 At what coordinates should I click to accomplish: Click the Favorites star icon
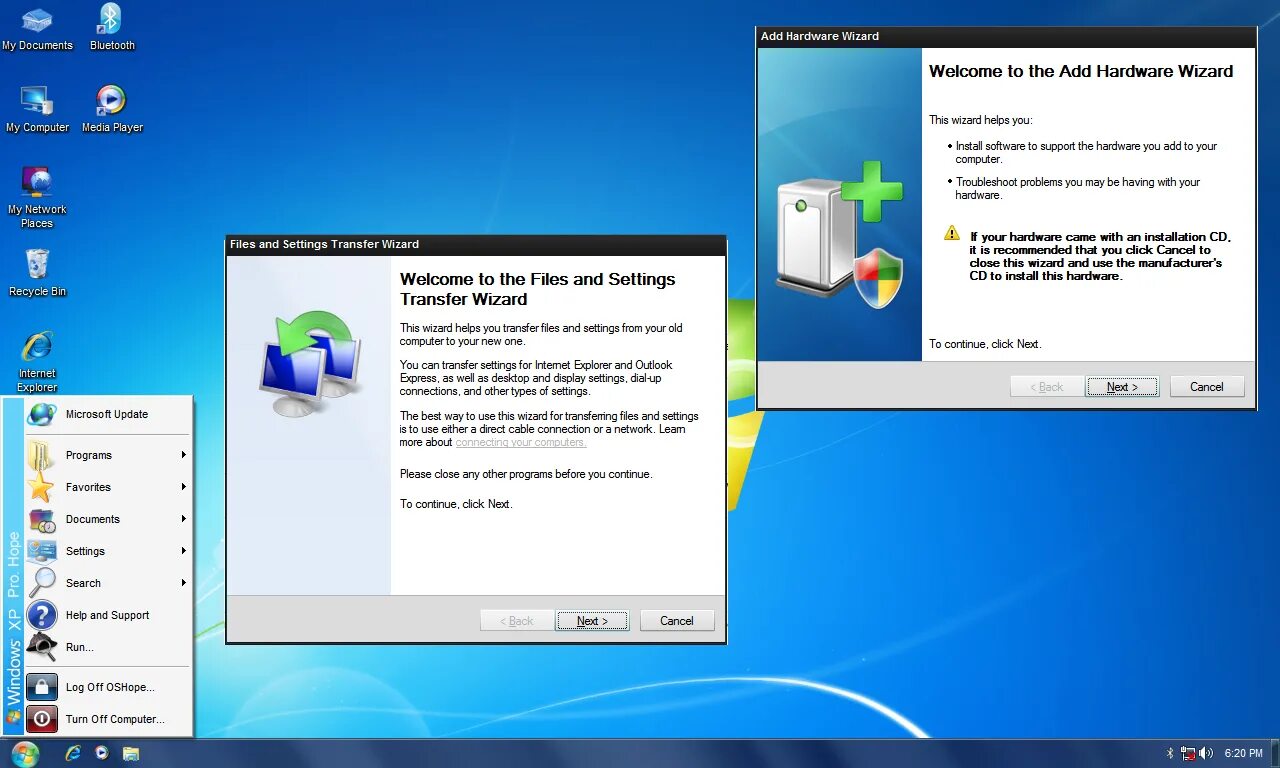click(41, 487)
